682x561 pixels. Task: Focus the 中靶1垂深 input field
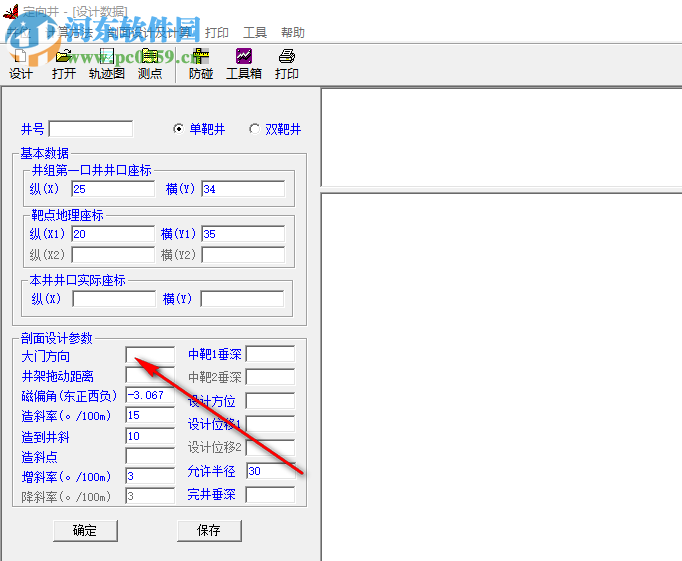point(270,354)
